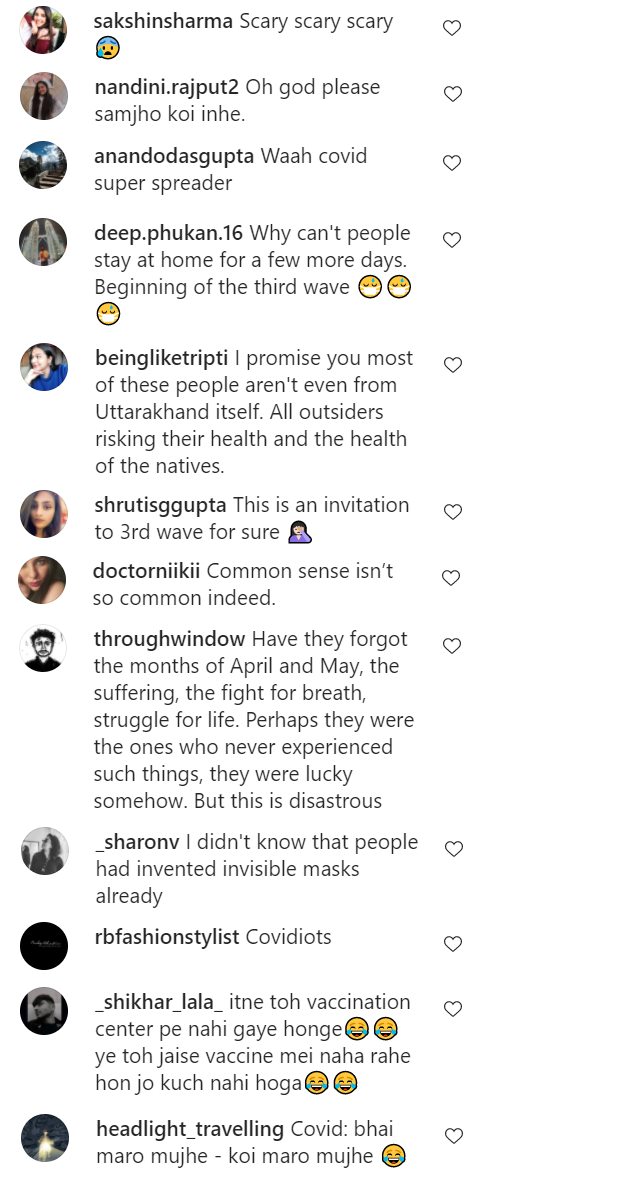Like headlight_travelling's Covid joke comment
Viewport: 640px width, 1185px height.
452,1136
